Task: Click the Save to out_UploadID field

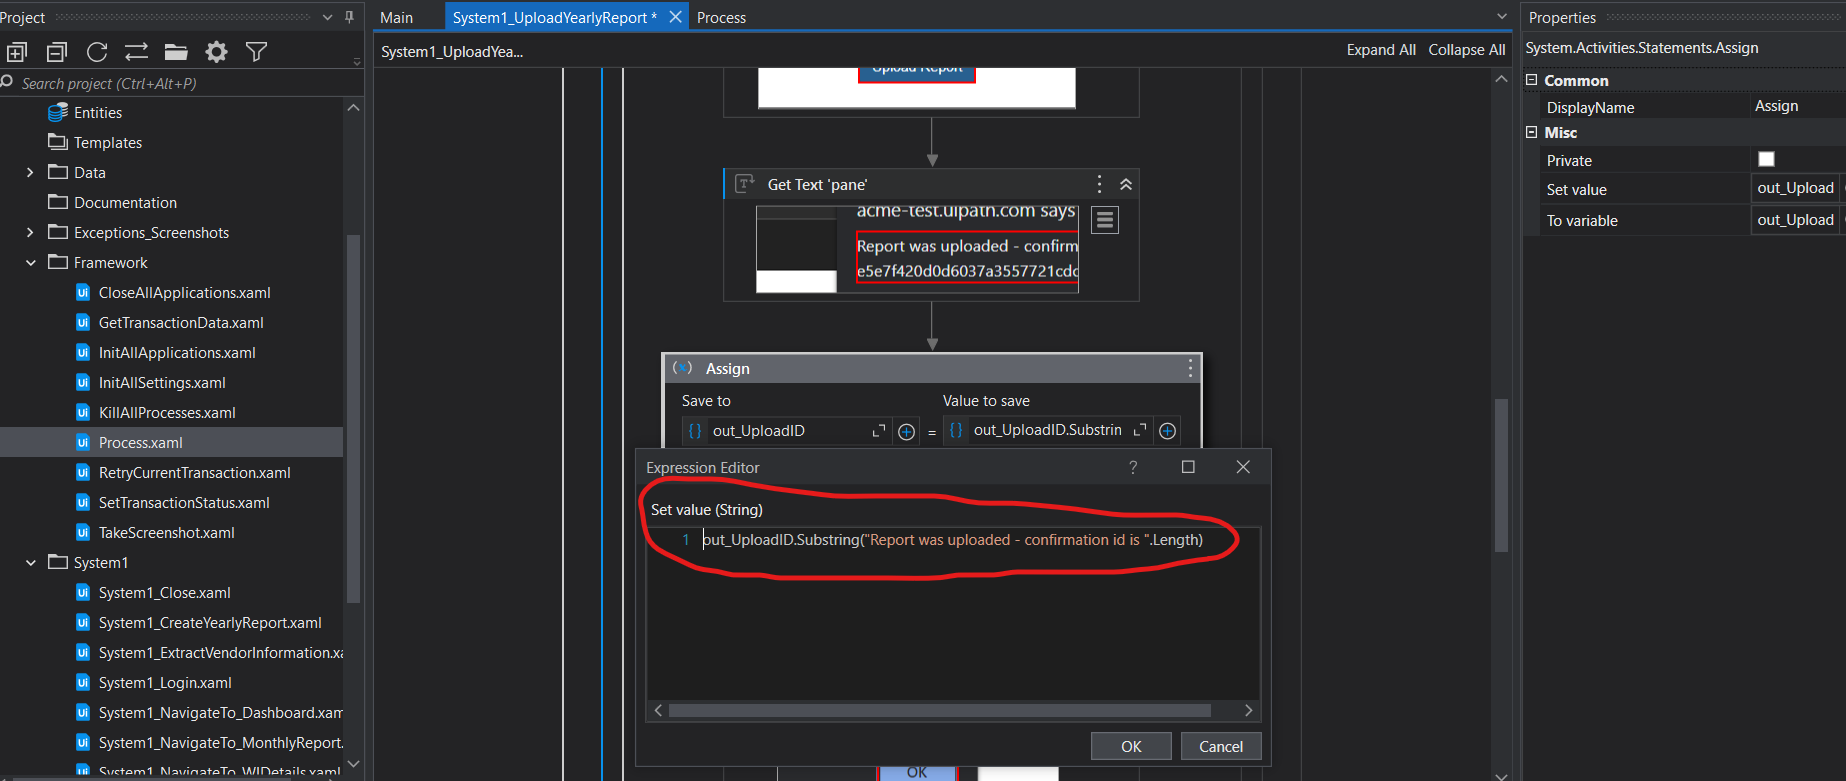Action: (787, 431)
